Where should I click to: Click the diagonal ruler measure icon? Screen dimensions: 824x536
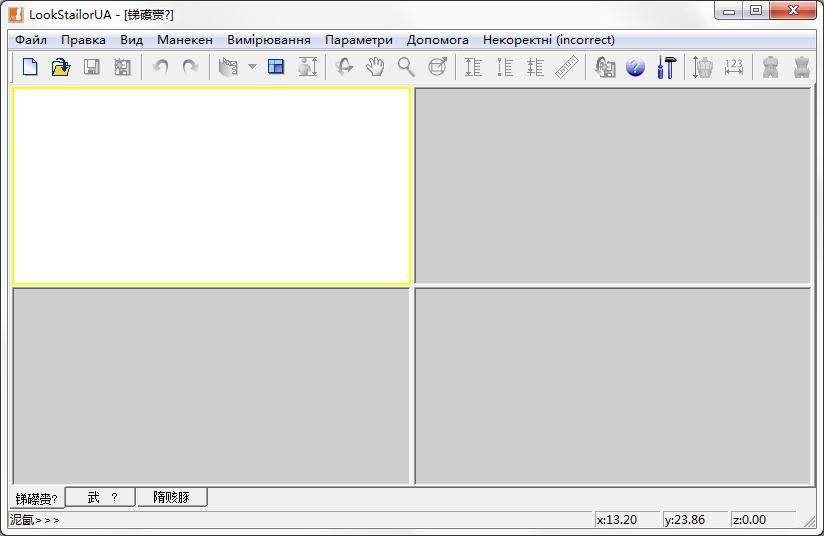[567, 67]
